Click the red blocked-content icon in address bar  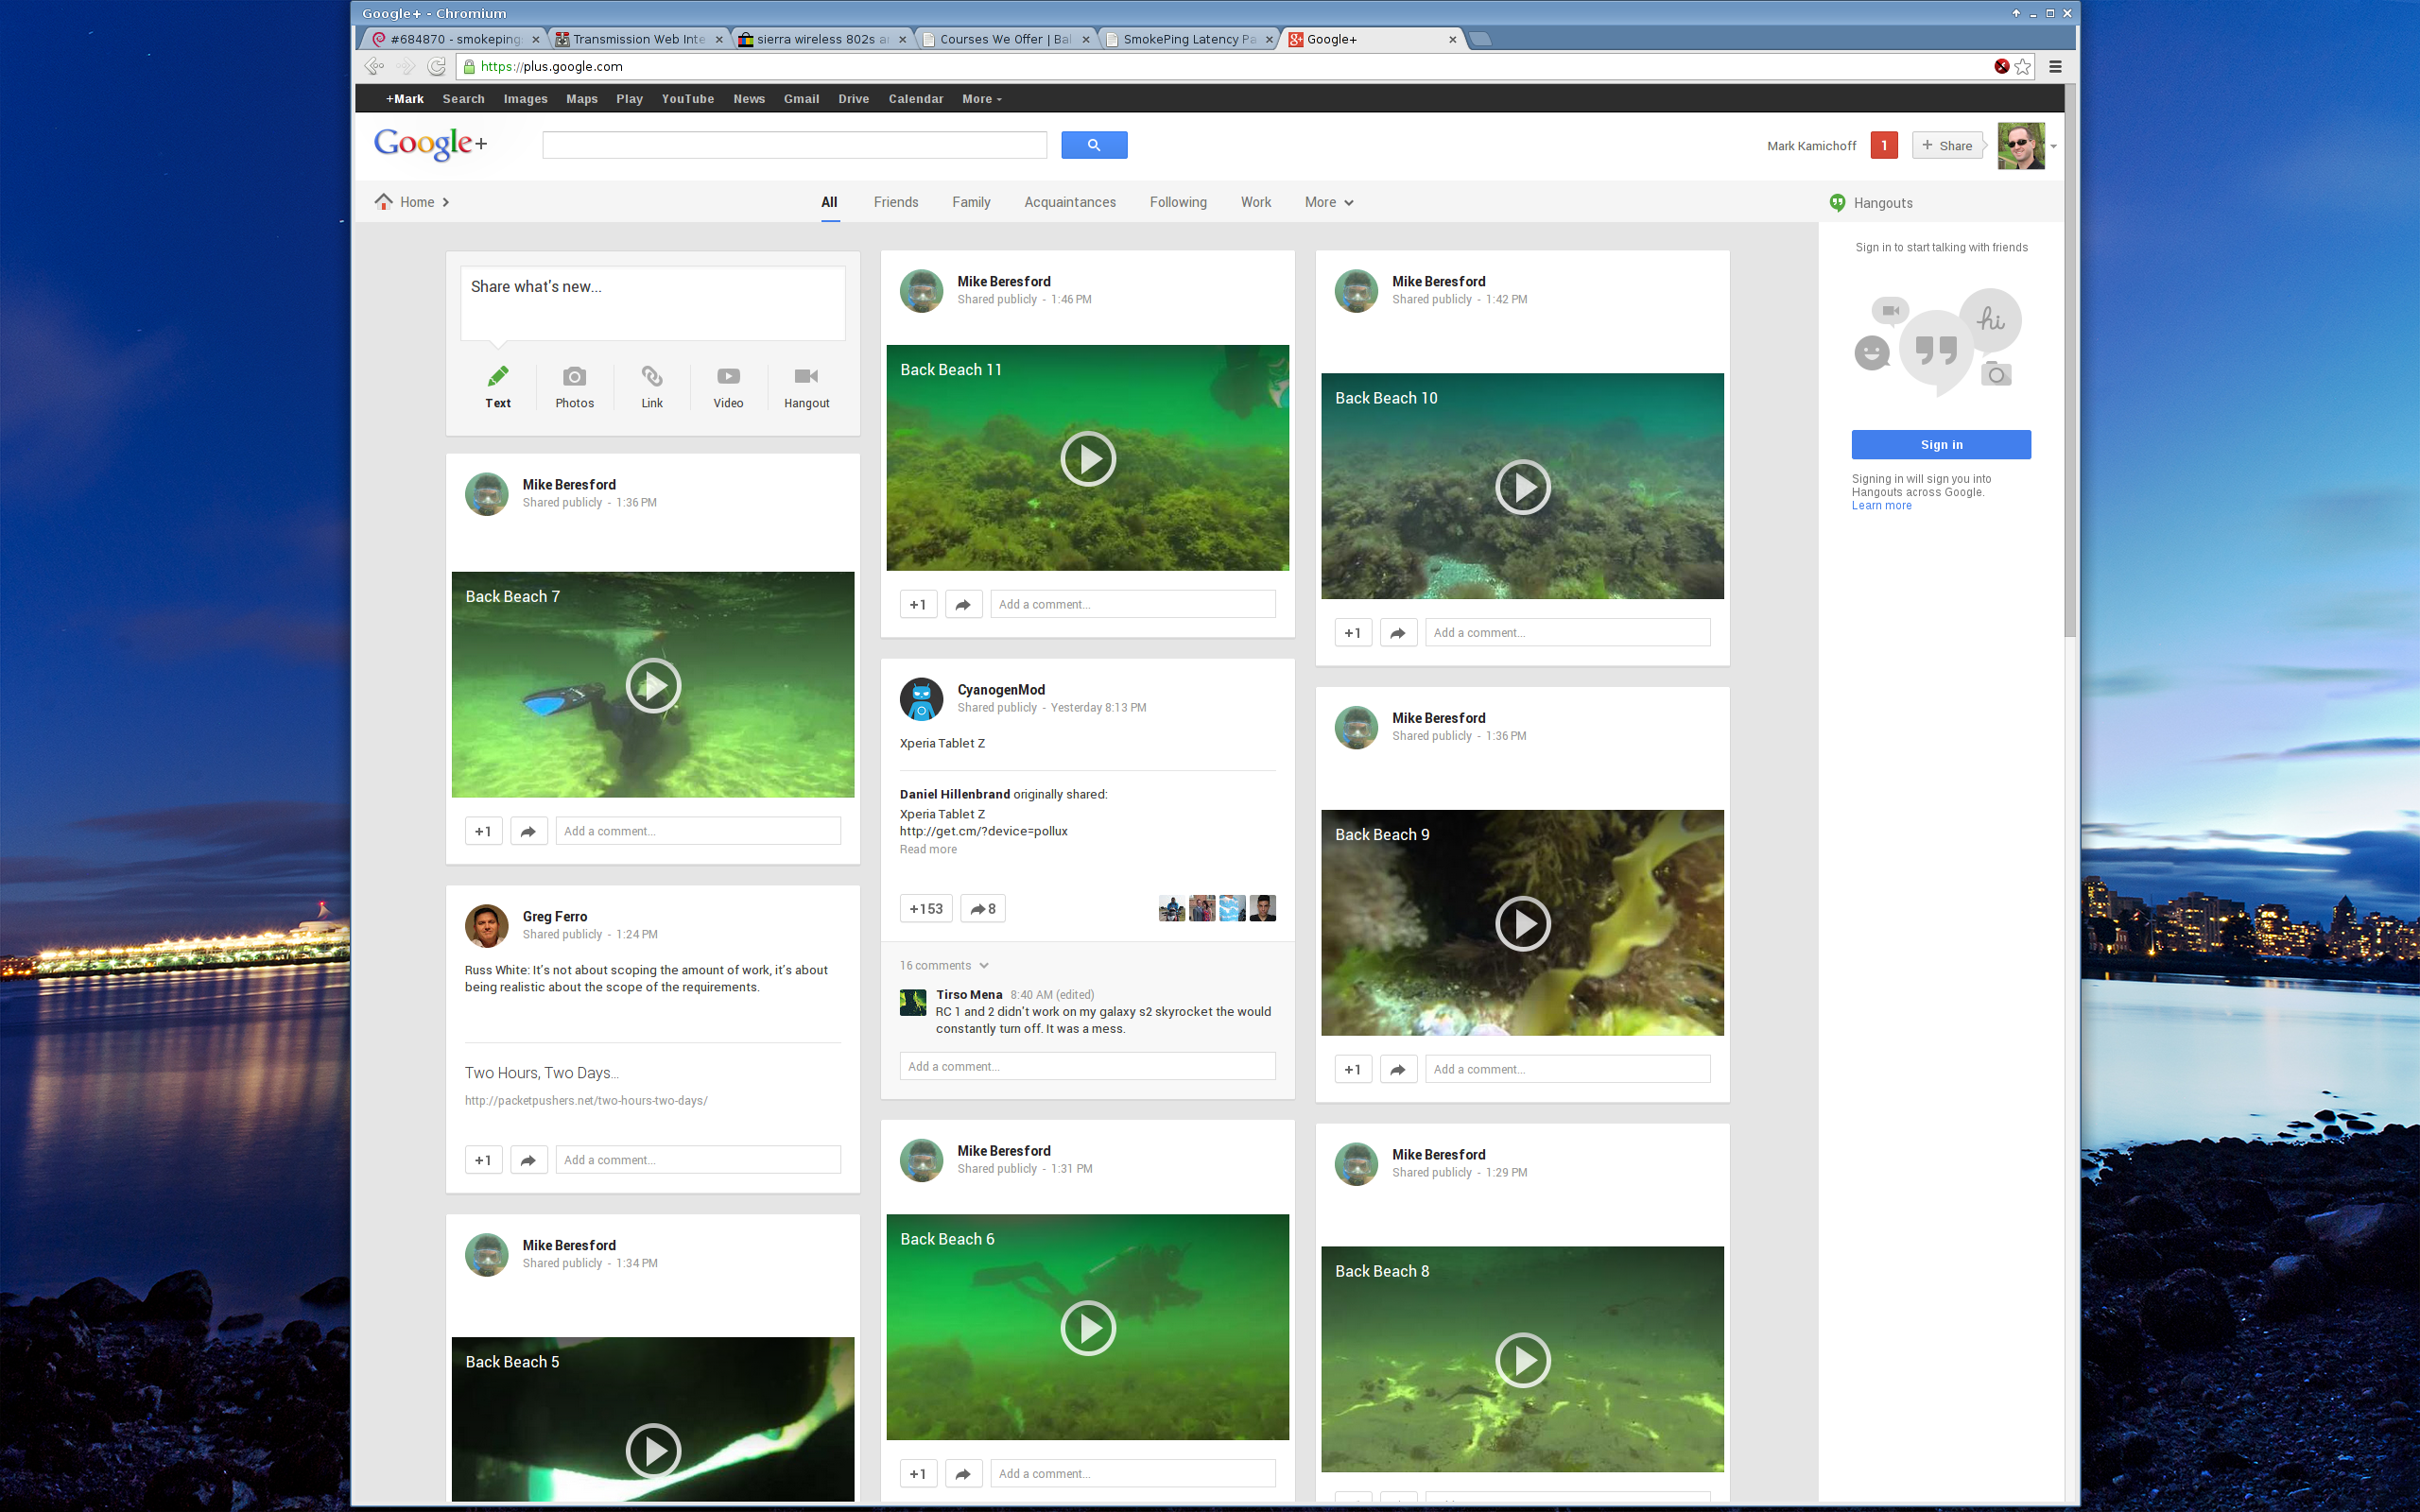click(2001, 66)
